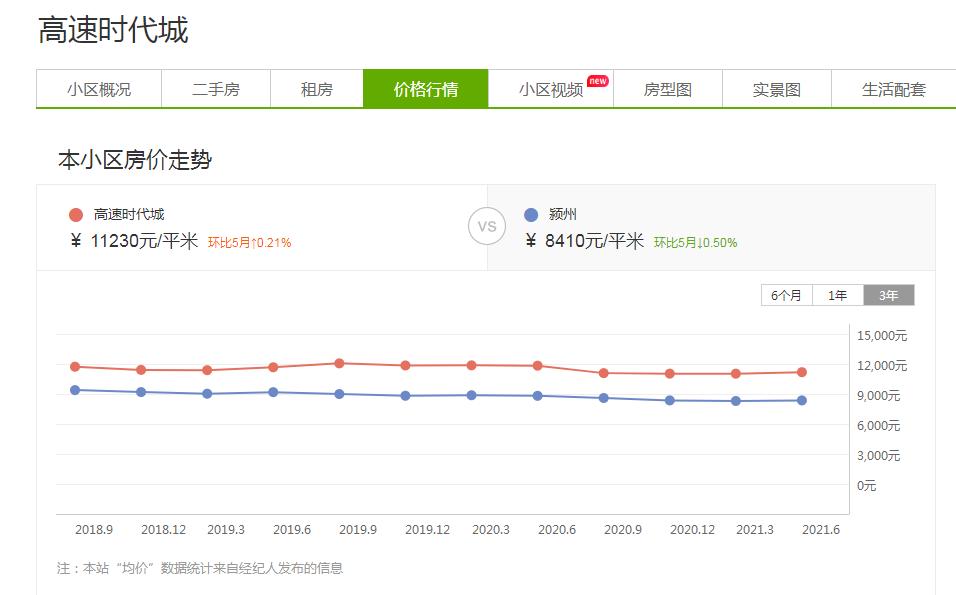Select the 3年 time range
The image size is (956, 595).
[x=888, y=294]
